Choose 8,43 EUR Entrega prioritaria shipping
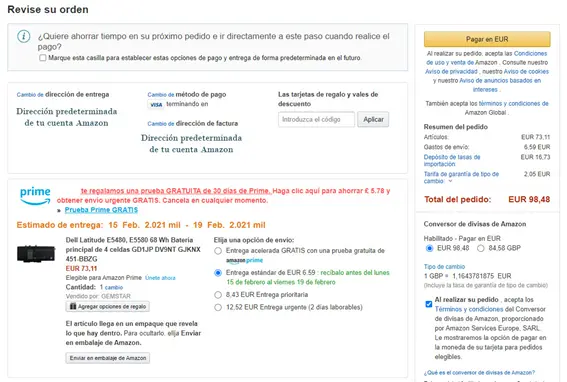567x382 pixels. tap(218, 295)
